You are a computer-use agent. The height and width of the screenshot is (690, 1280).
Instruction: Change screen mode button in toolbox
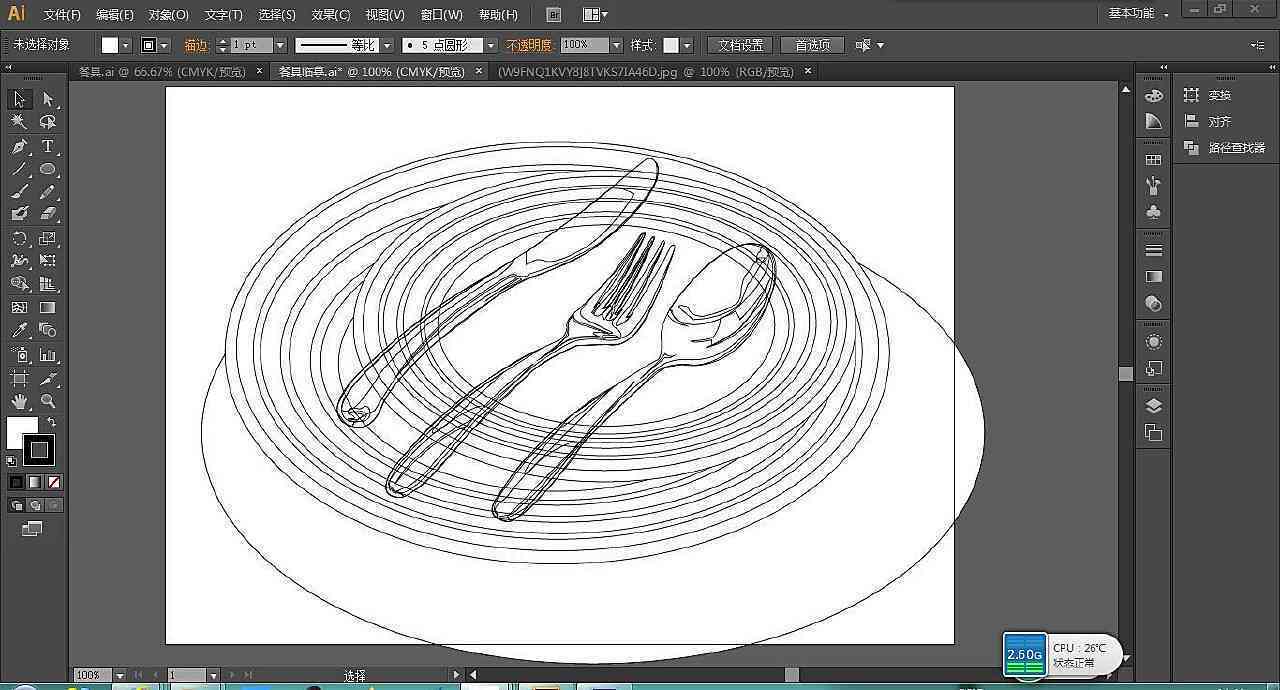pyautogui.click(x=33, y=529)
